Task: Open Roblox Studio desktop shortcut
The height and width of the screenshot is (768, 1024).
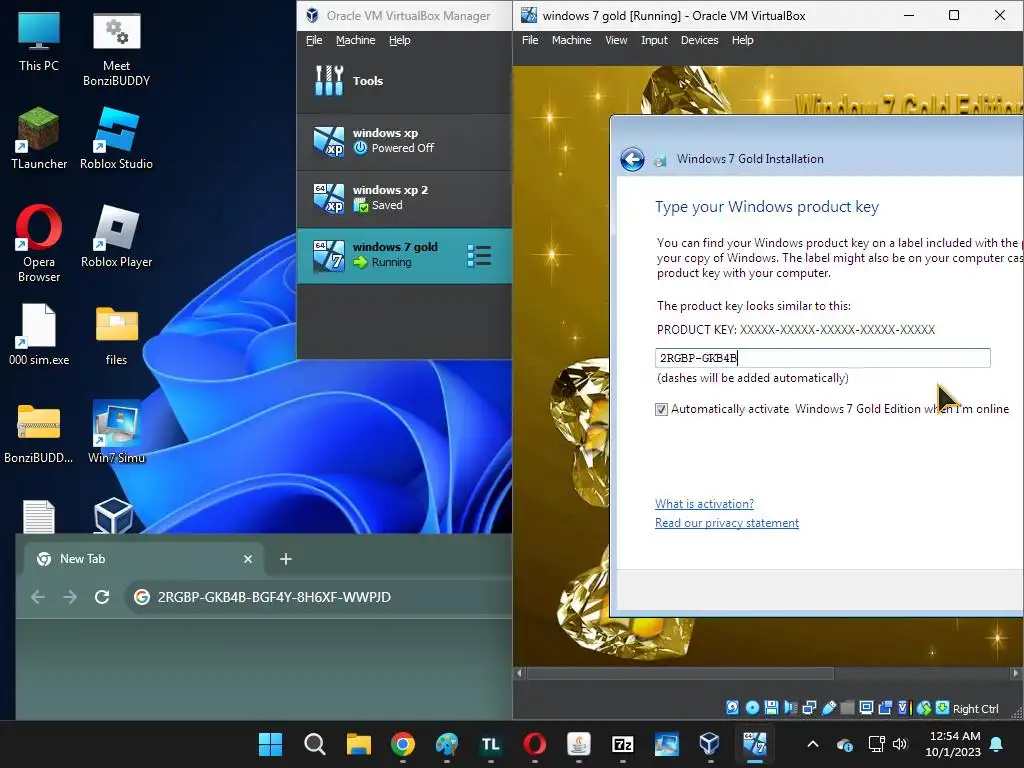Action: pos(116,139)
